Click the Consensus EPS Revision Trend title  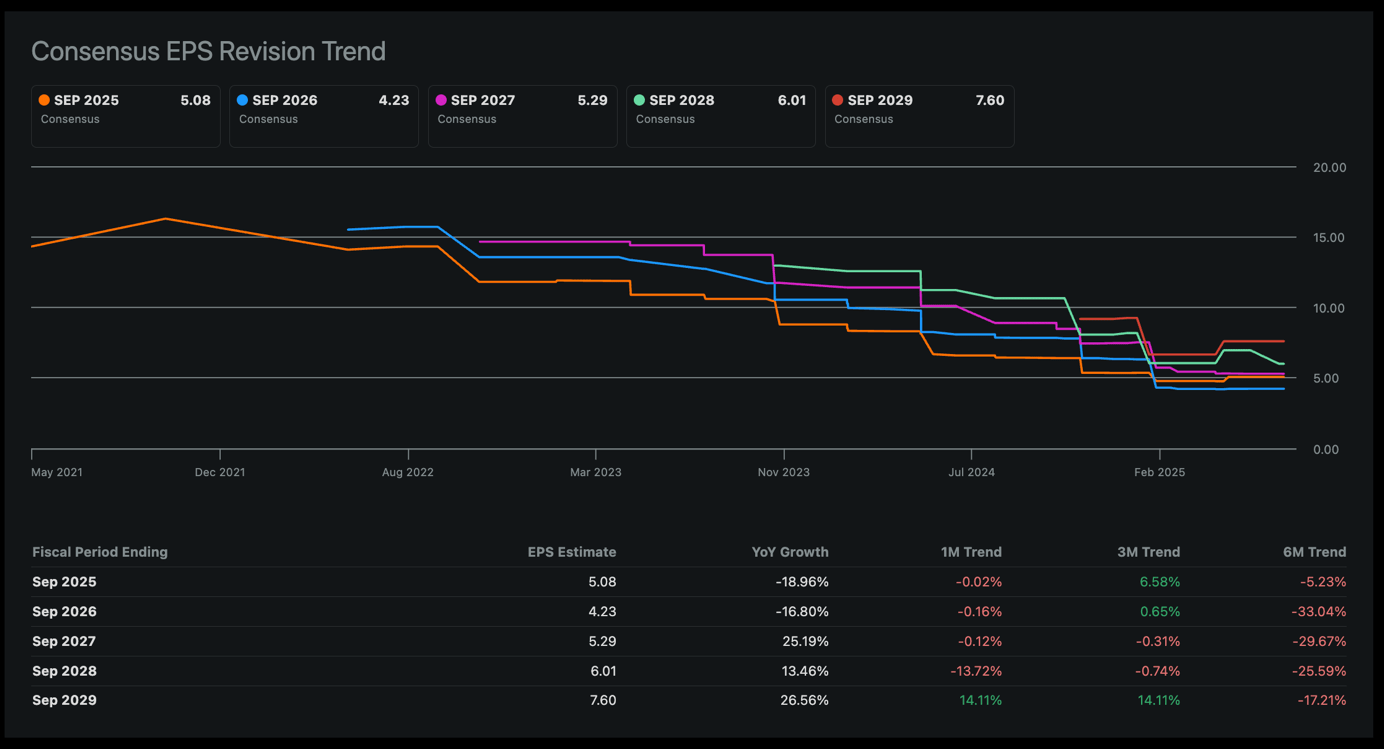click(x=208, y=51)
